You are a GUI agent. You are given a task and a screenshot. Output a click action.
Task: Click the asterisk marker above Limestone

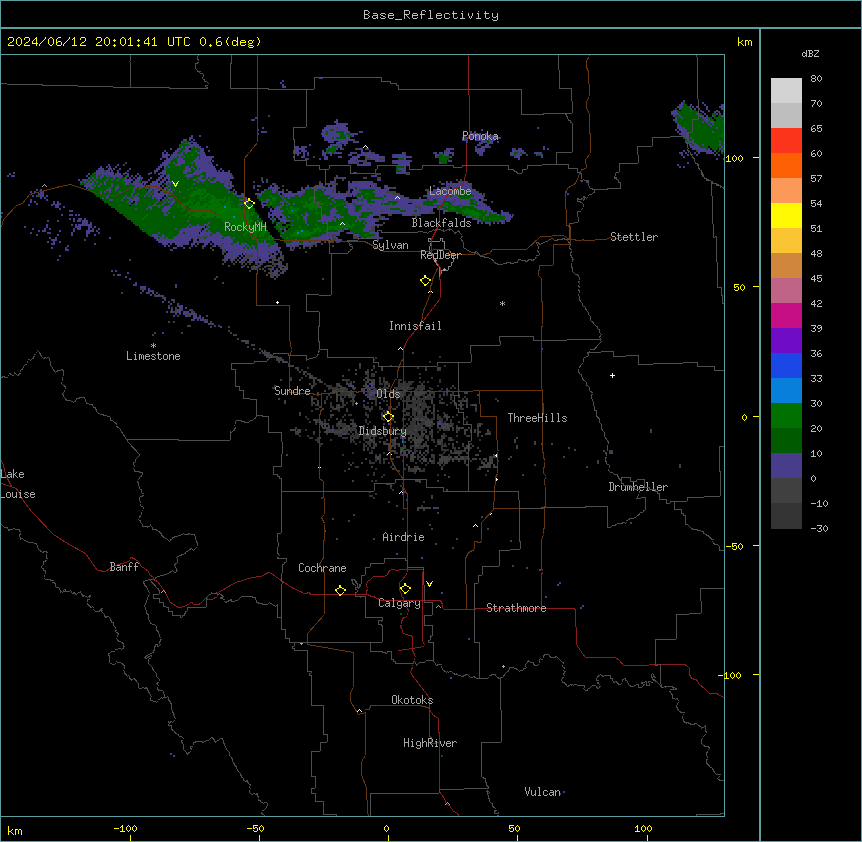click(x=153, y=346)
